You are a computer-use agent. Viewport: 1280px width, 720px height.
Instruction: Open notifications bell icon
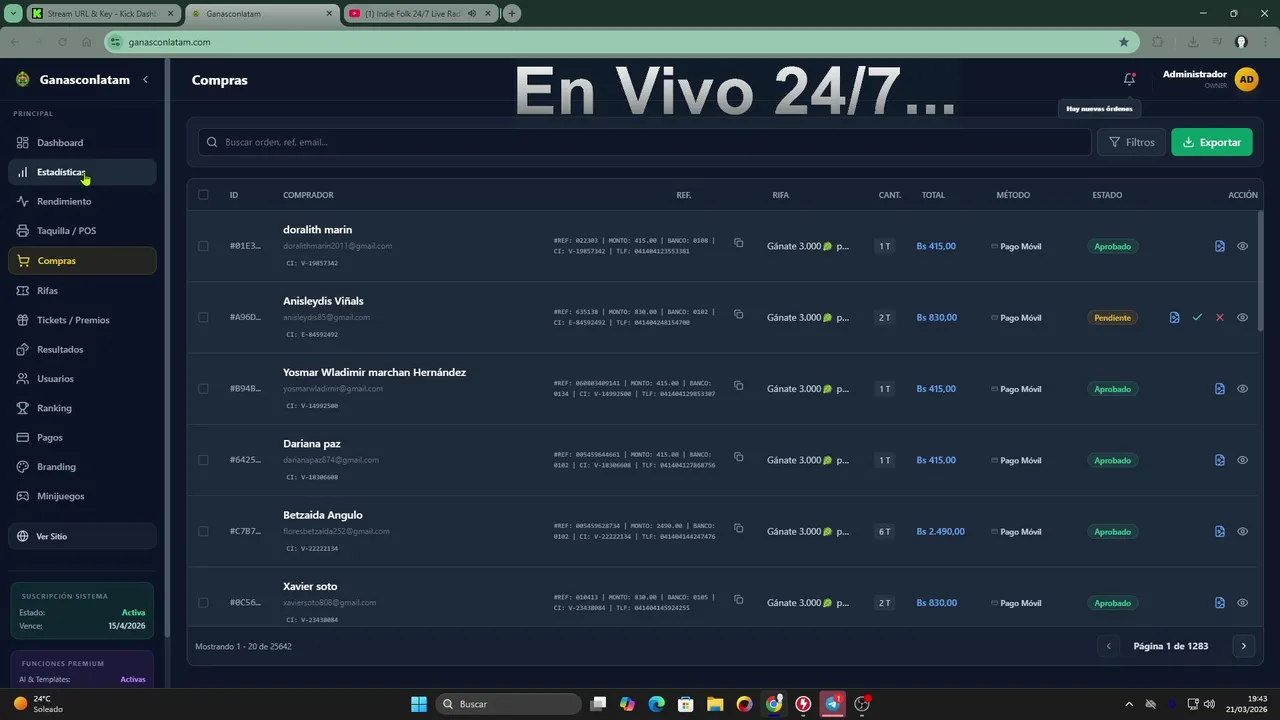pos(1129,79)
